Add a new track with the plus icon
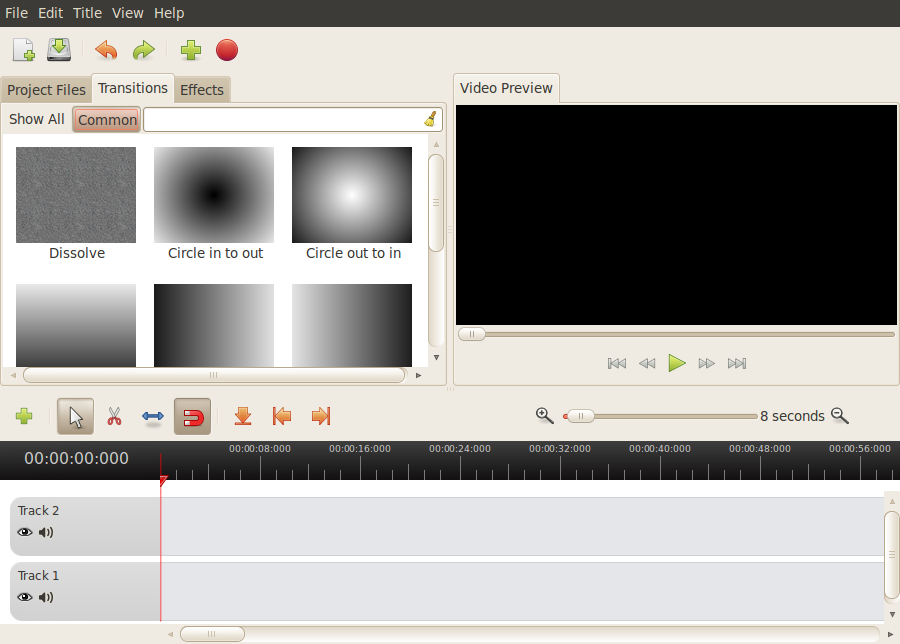The height and width of the screenshot is (644, 900). (x=23, y=416)
